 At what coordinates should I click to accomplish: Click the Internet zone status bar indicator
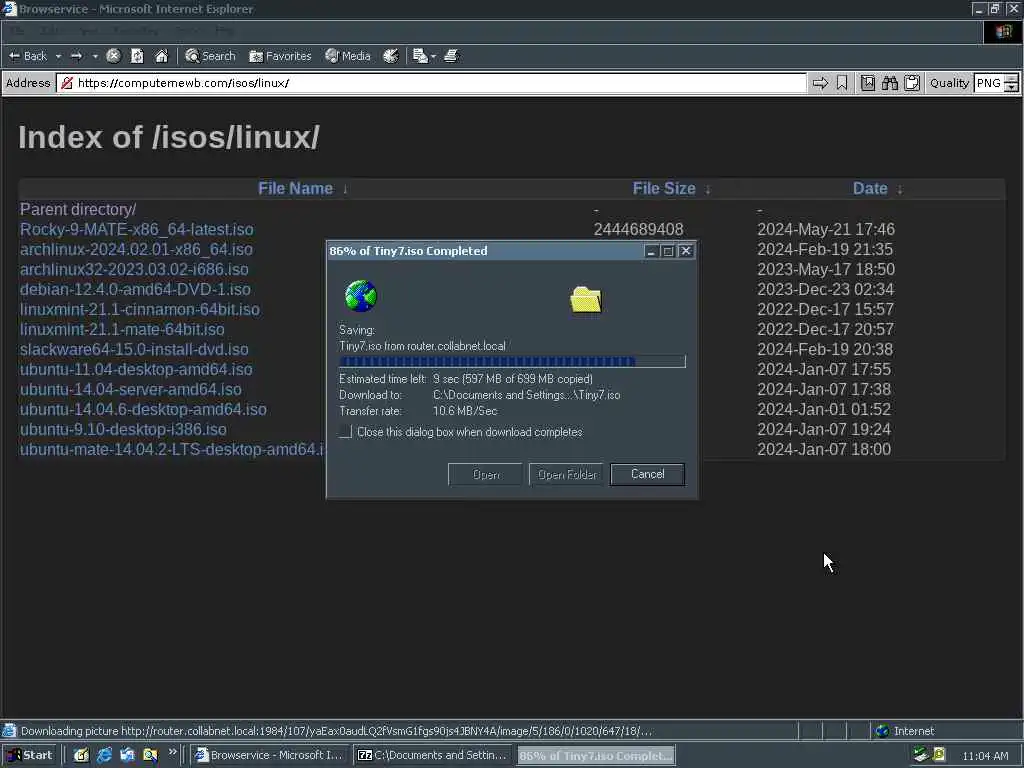point(904,731)
